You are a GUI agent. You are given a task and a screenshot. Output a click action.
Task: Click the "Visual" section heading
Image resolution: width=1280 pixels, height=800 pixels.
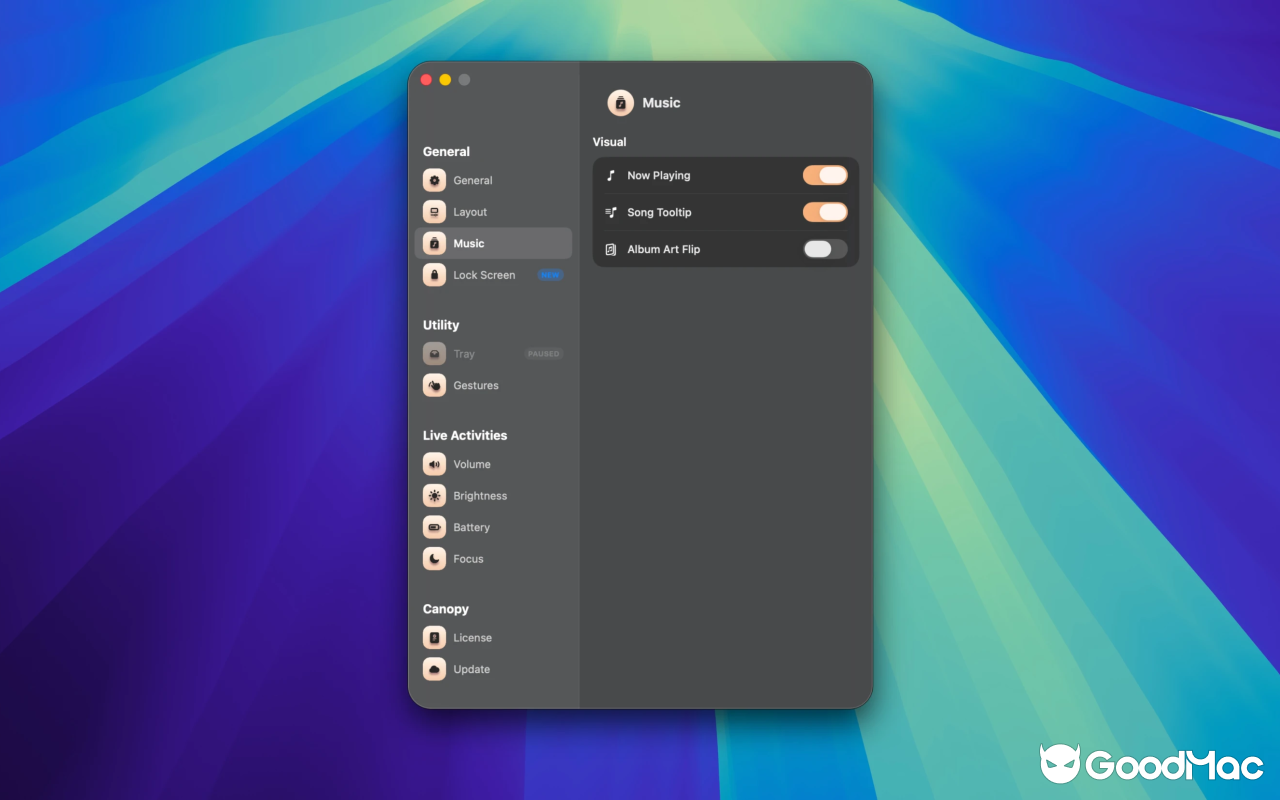609,142
